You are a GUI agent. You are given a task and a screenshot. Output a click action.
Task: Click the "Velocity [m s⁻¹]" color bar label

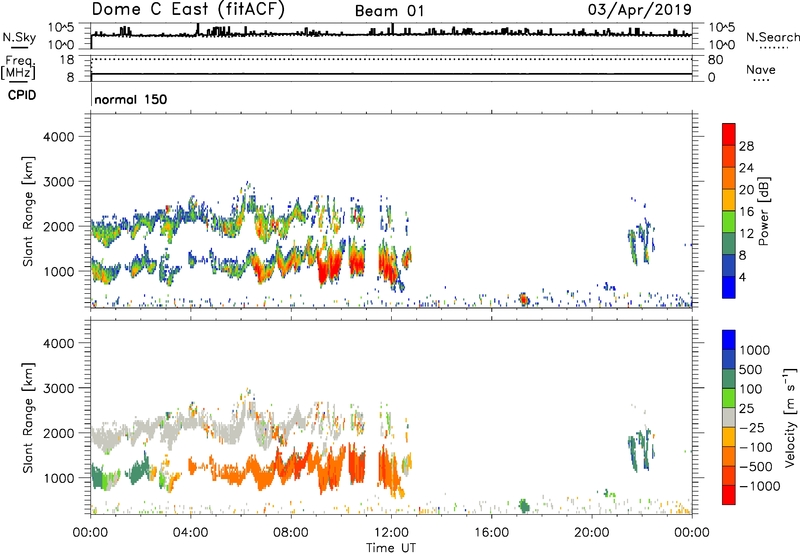click(790, 417)
